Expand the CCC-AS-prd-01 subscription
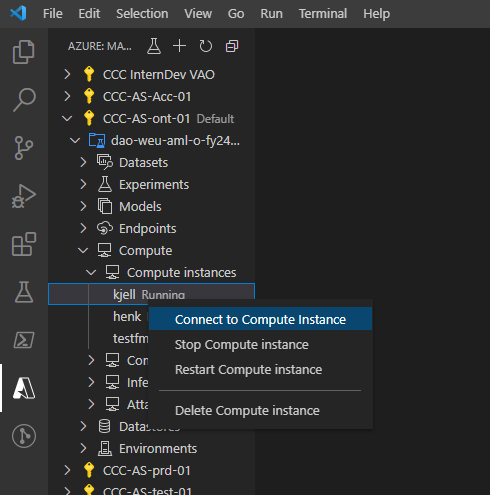This screenshot has height=495, width=490. pyautogui.click(x=67, y=470)
